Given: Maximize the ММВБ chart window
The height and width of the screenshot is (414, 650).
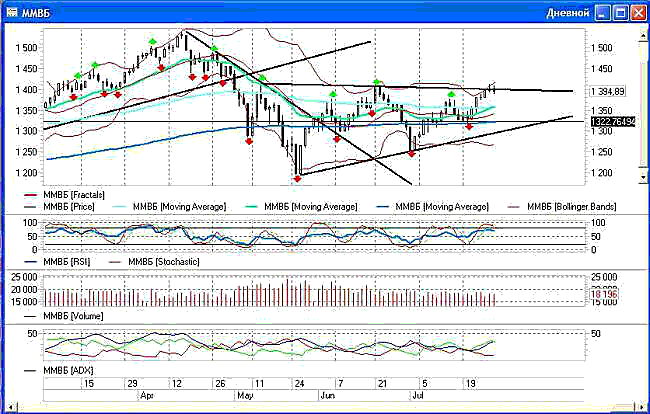Looking at the screenshot, I should click(x=621, y=13).
